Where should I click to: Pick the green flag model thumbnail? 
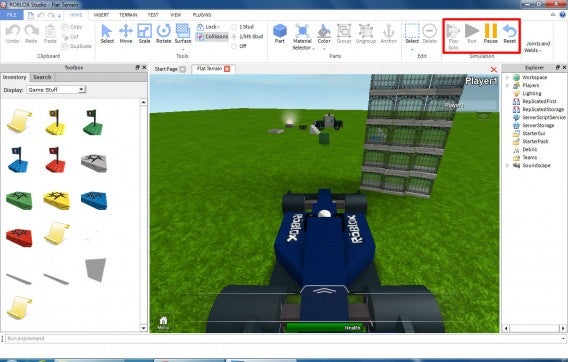coord(93,122)
